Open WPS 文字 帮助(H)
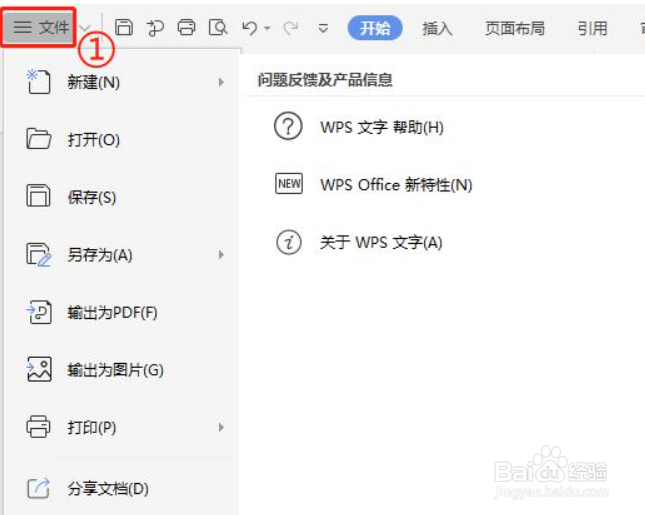This screenshot has height=515, width=645. [x=382, y=127]
